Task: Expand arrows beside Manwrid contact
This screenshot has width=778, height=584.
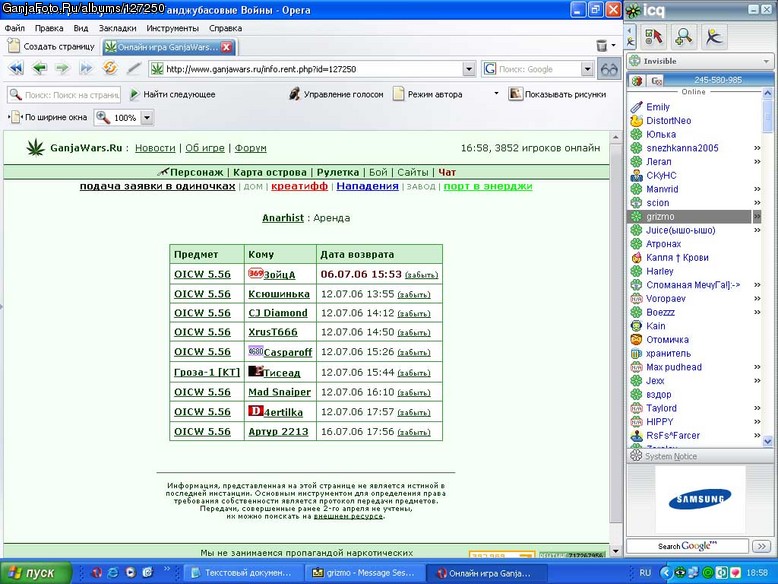Action: coord(757,189)
